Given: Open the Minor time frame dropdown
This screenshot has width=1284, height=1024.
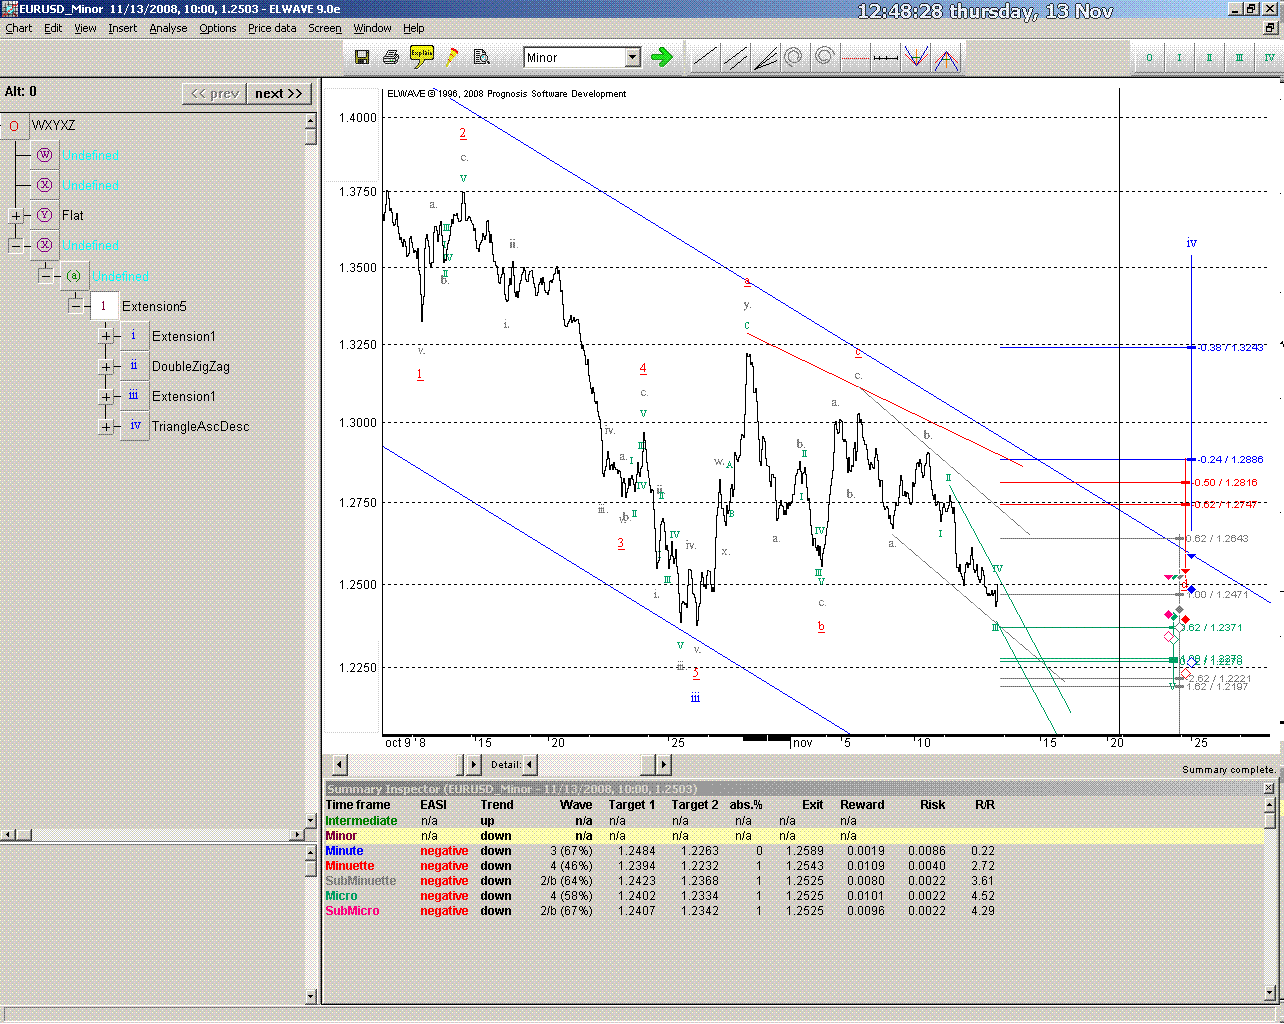Looking at the screenshot, I should click(x=632, y=57).
